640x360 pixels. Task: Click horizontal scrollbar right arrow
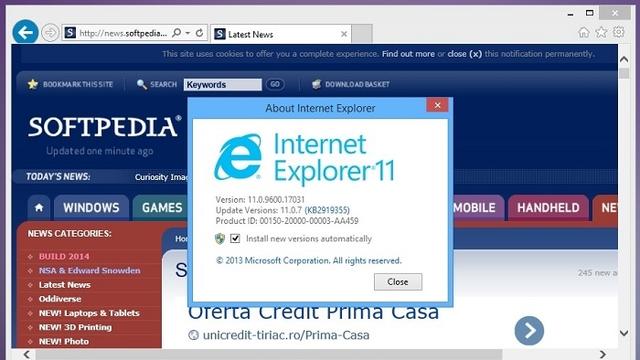pos(603,354)
